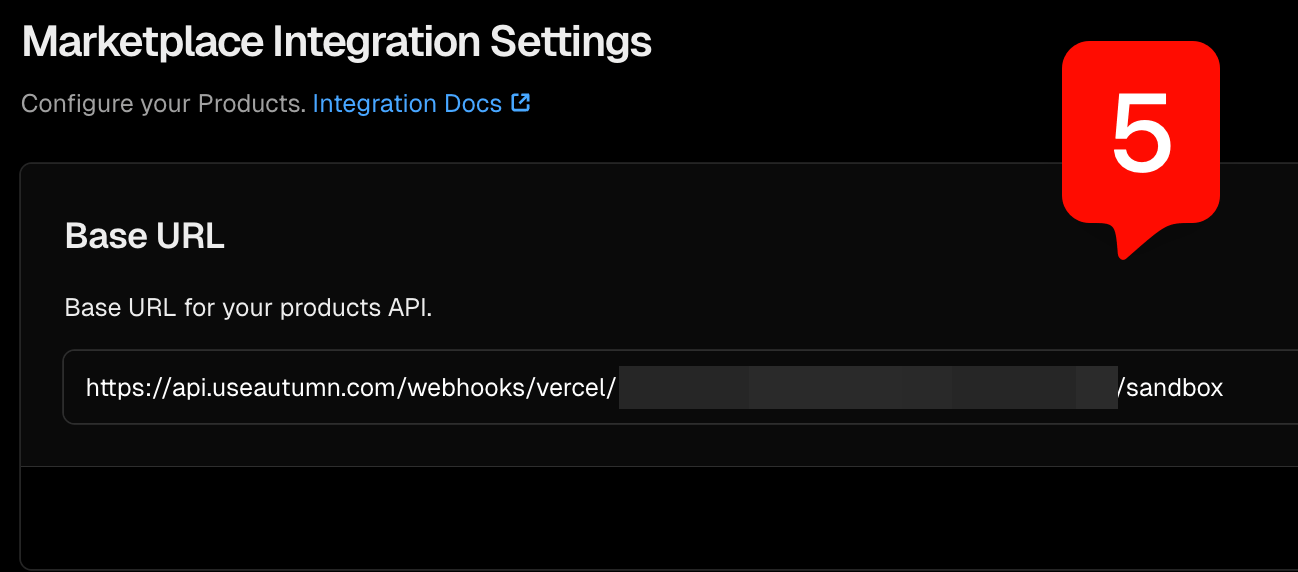Click the white digit 5 inside the badge

(1141, 132)
